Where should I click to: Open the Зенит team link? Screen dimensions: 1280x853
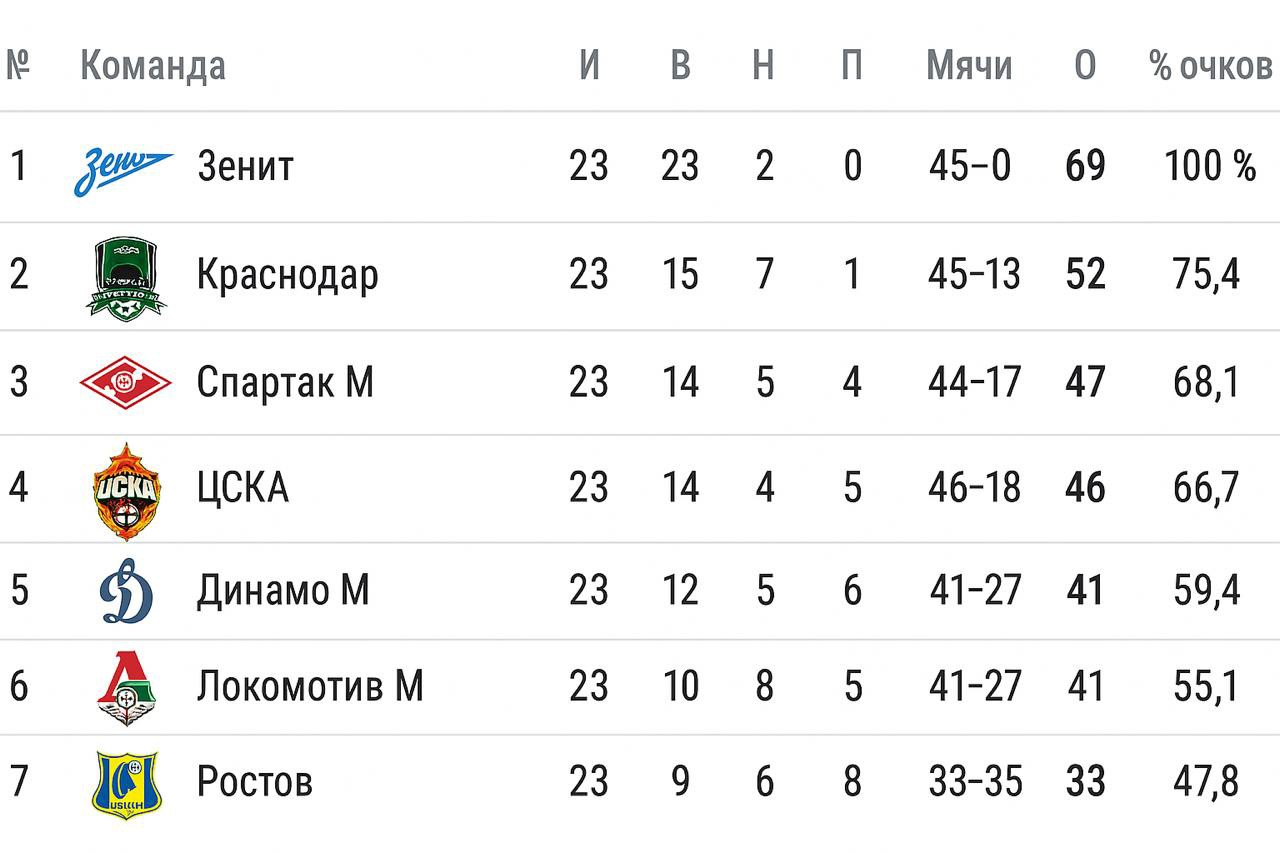pos(245,166)
